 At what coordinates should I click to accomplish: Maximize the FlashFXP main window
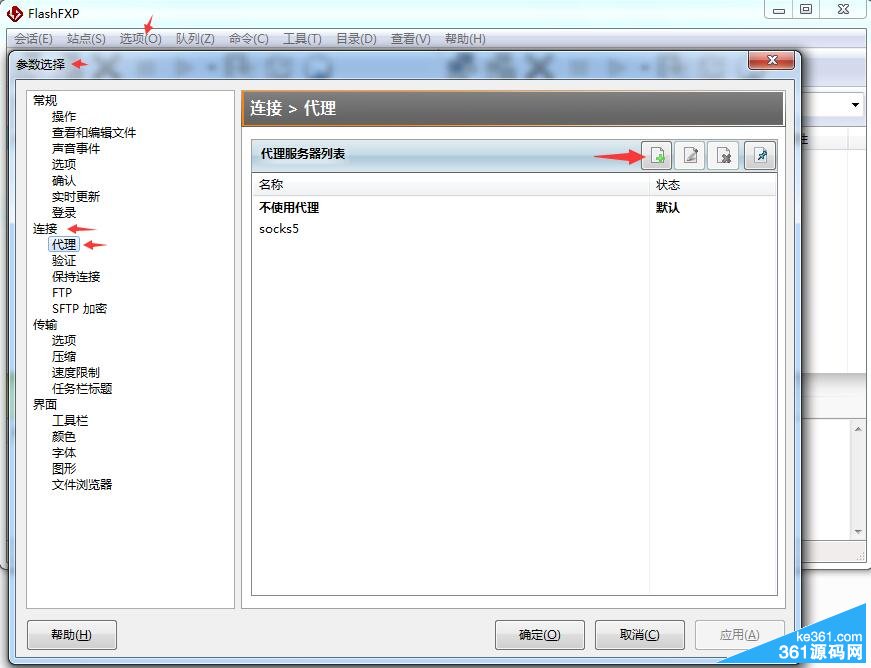806,10
